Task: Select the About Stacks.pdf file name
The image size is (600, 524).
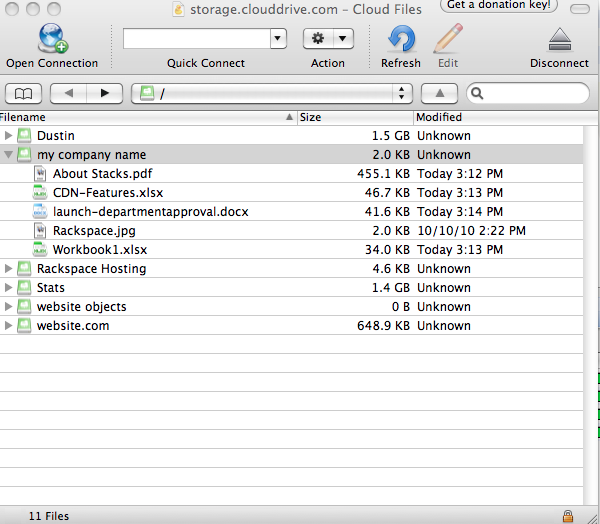Action: point(103,174)
